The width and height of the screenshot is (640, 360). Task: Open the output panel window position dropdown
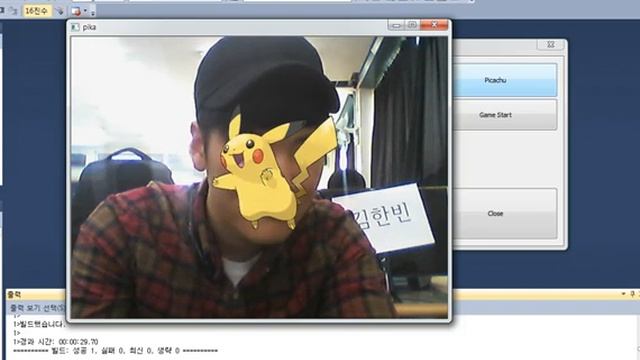tap(623, 294)
